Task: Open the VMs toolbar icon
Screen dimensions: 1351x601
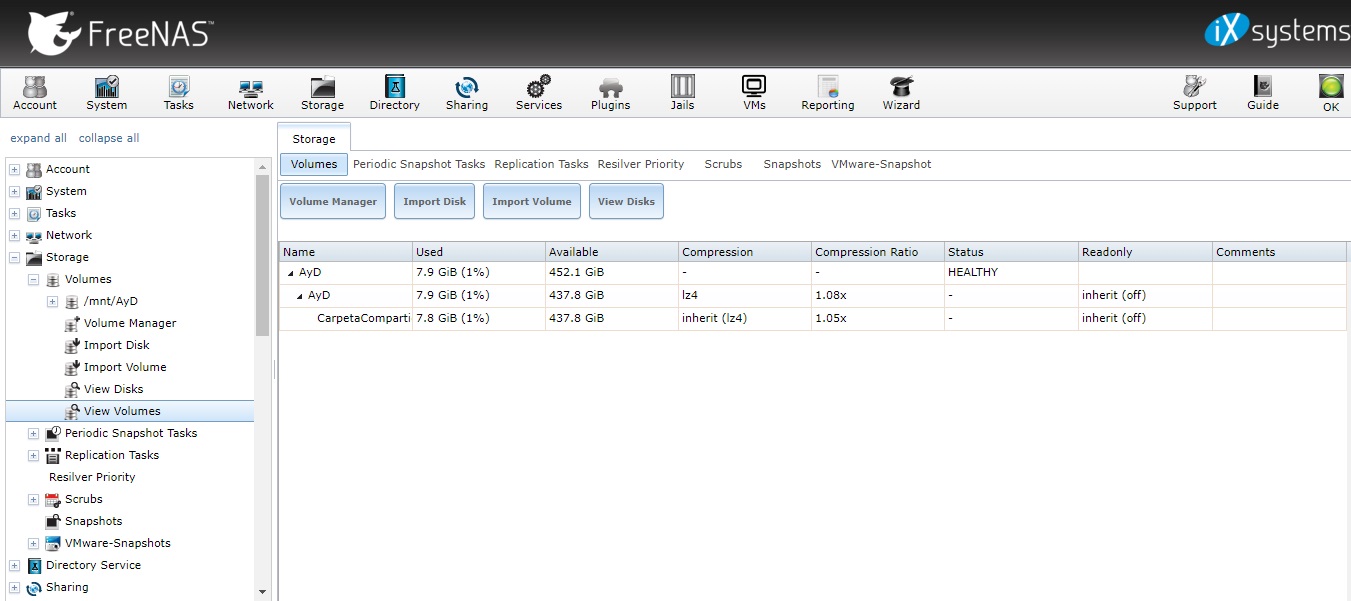Action: coord(754,93)
